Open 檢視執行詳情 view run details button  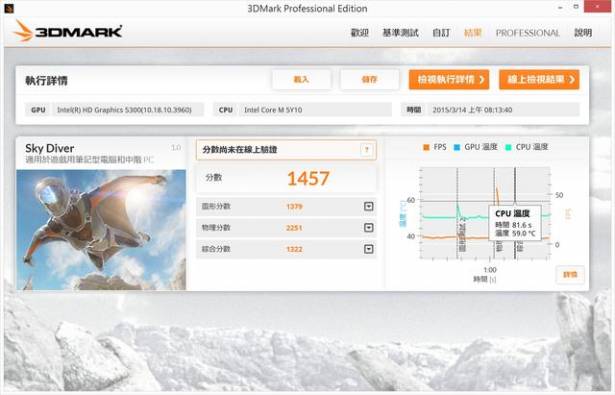coord(449,80)
